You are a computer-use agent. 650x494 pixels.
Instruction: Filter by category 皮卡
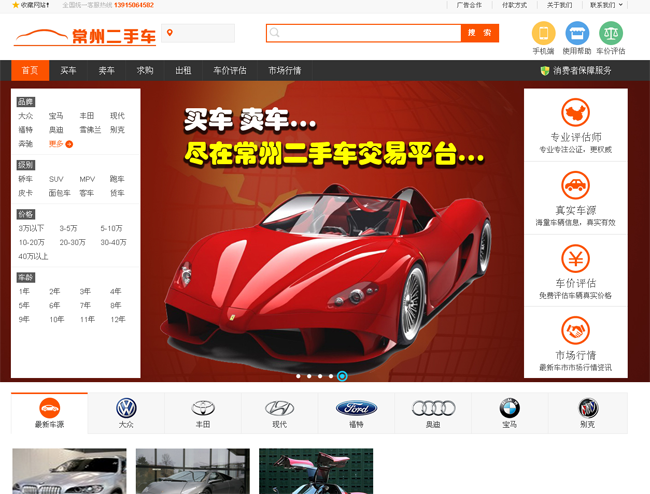(26, 193)
